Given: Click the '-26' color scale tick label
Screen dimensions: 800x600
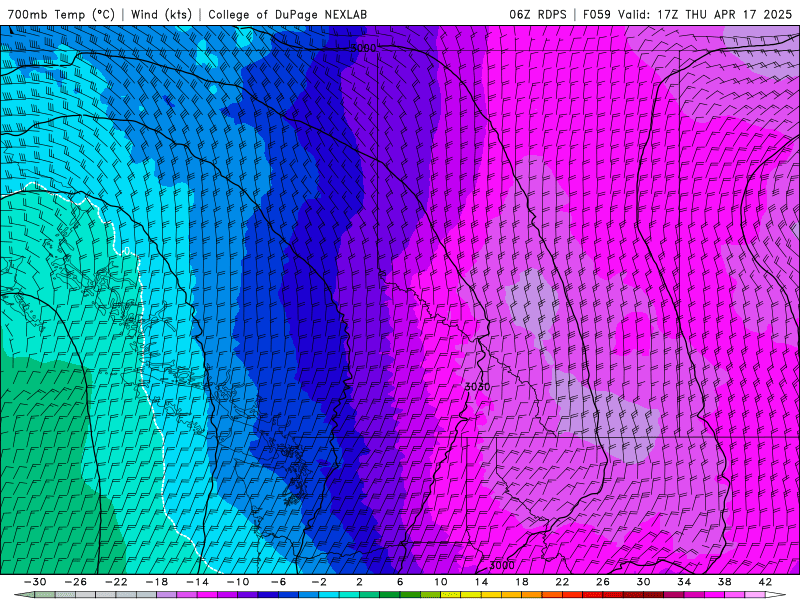Looking at the screenshot, I should (x=76, y=582).
